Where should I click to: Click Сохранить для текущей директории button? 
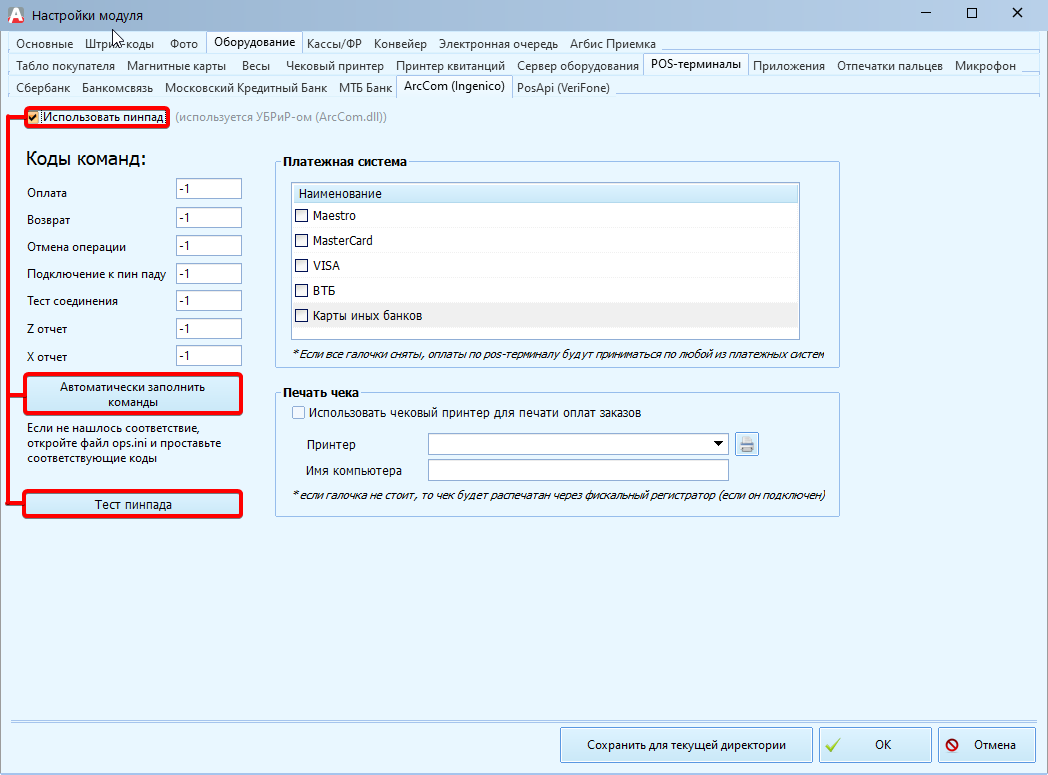coord(686,745)
